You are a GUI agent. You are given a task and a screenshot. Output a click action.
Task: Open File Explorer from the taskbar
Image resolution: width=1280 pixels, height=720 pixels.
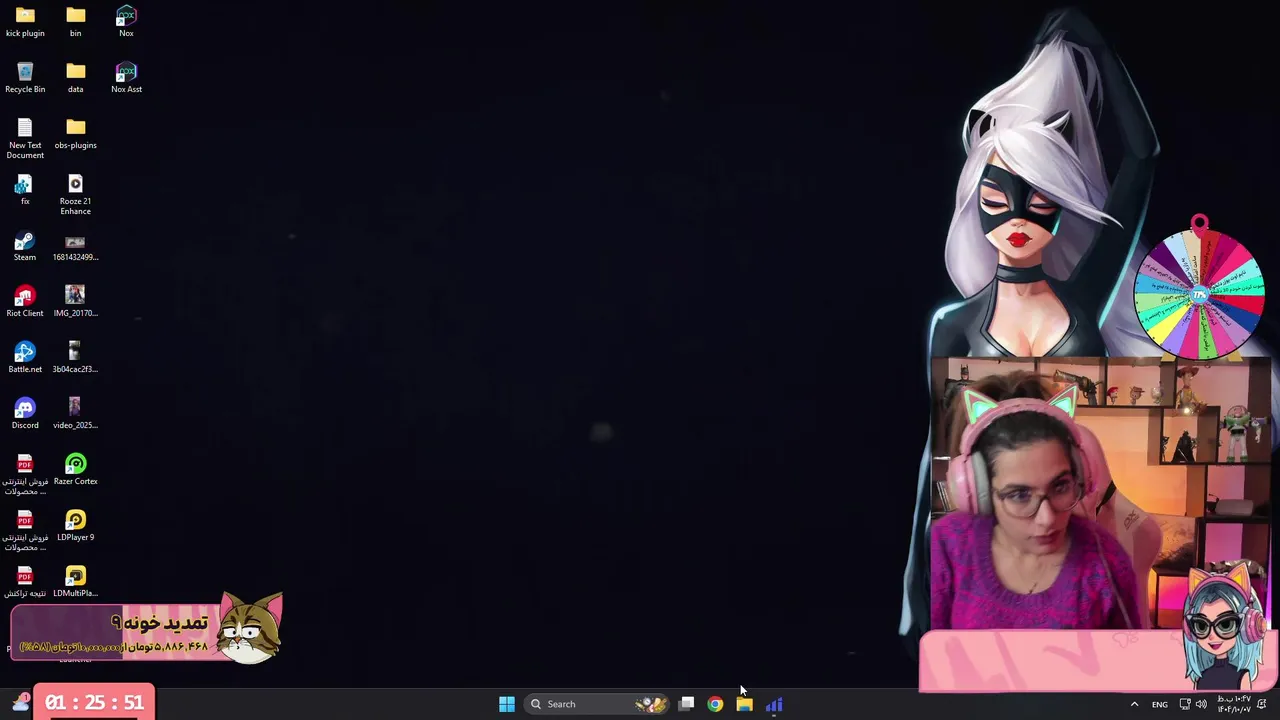pos(745,704)
